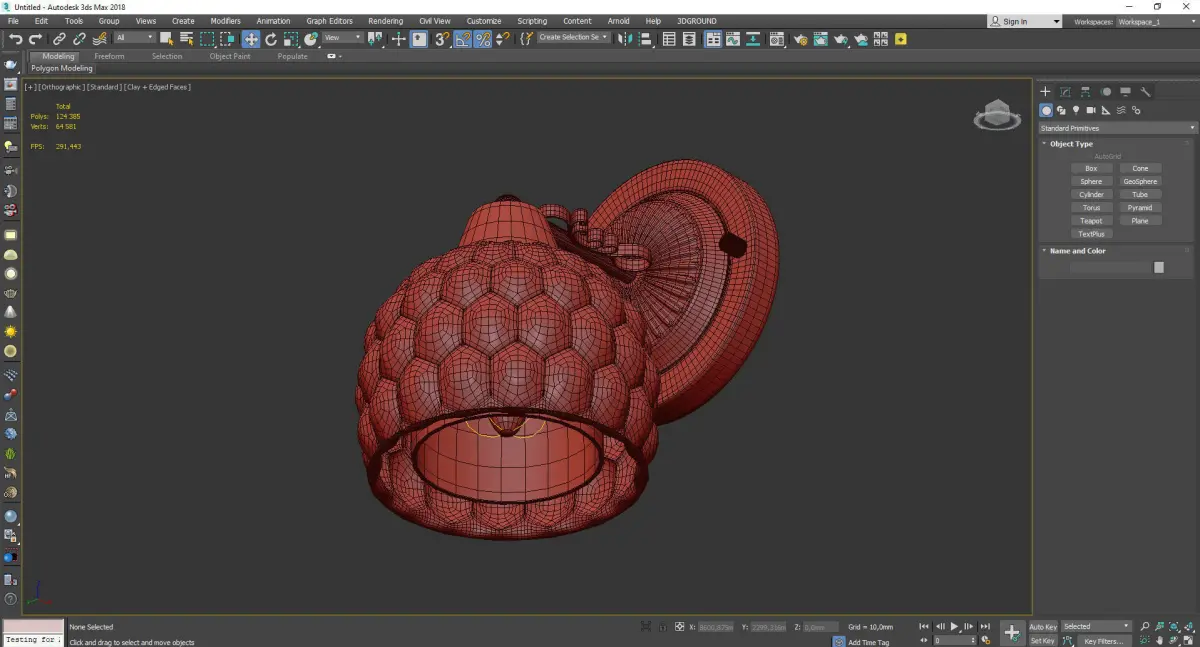Click the Play Animation button
1200x647 pixels.
coord(954,627)
